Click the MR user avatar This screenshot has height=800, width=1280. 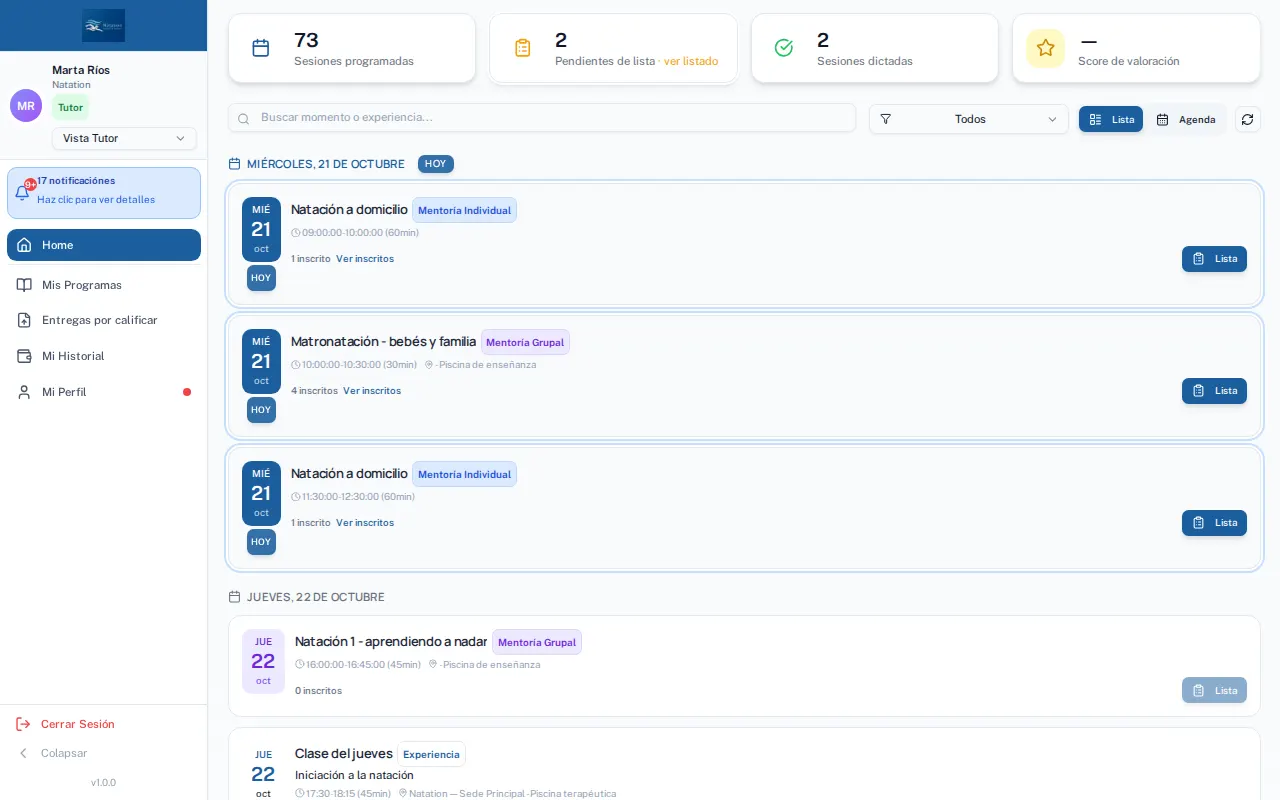(x=26, y=105)
